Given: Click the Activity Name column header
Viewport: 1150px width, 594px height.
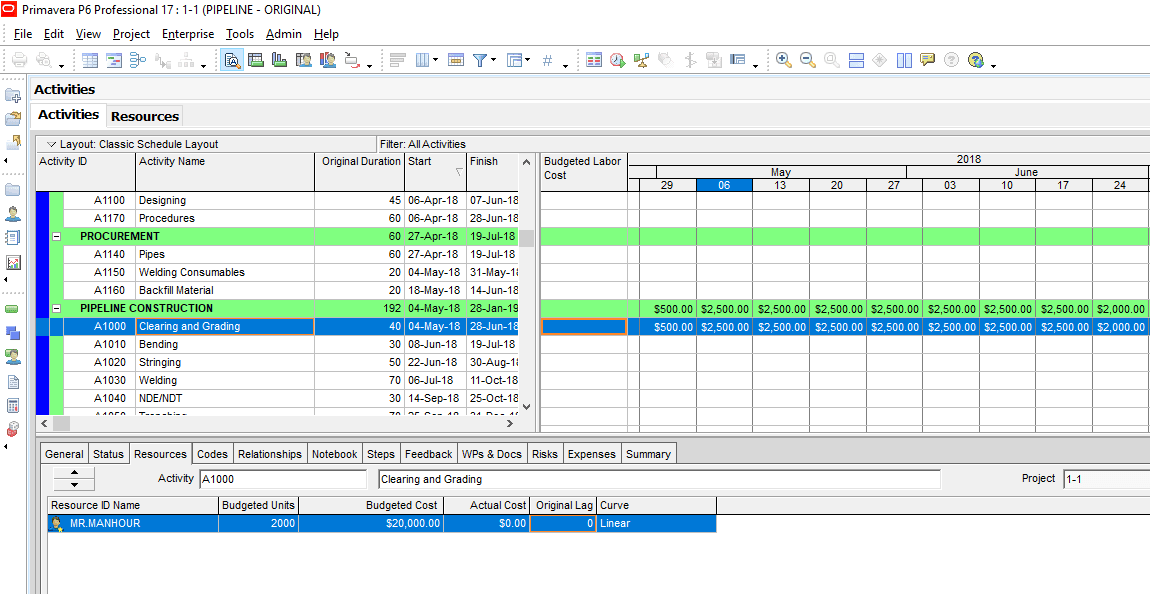Looking at the screenshot, I should pyautogui.click(x=225, y=172).
